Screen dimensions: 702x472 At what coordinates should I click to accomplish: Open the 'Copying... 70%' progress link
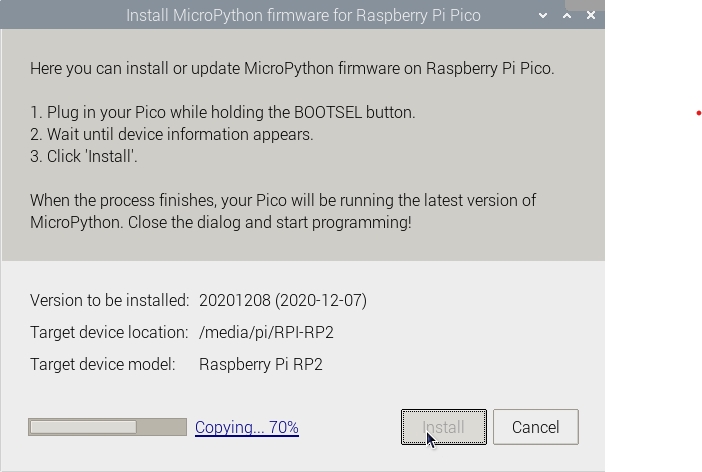click(x=246, y=427)
